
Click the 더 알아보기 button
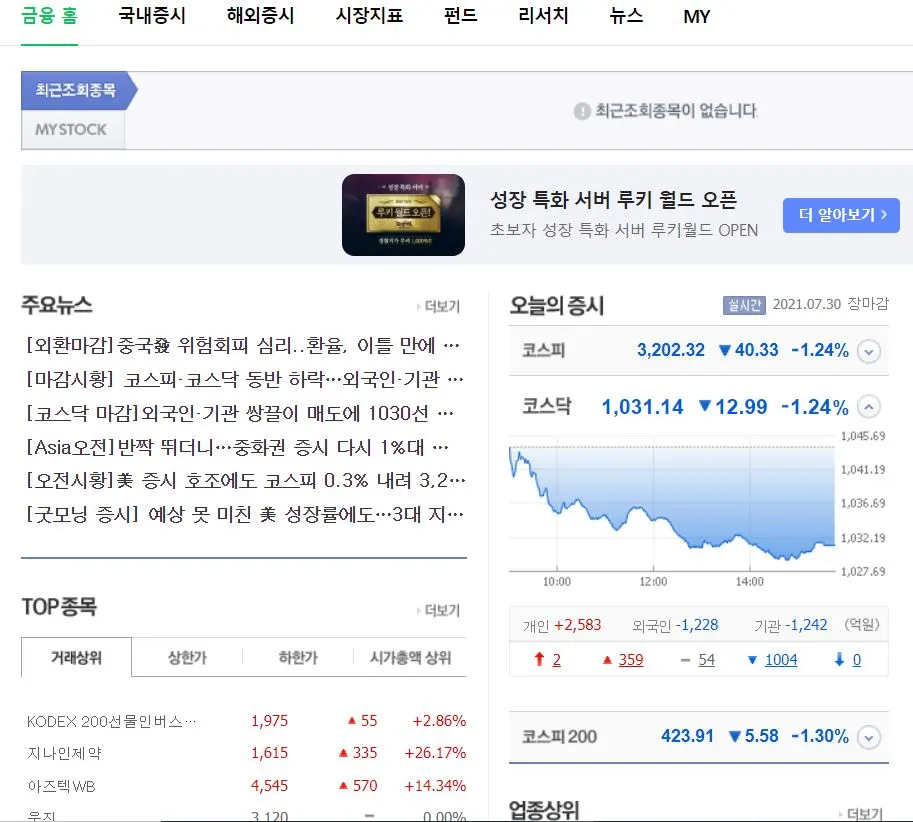coord(841,215)
